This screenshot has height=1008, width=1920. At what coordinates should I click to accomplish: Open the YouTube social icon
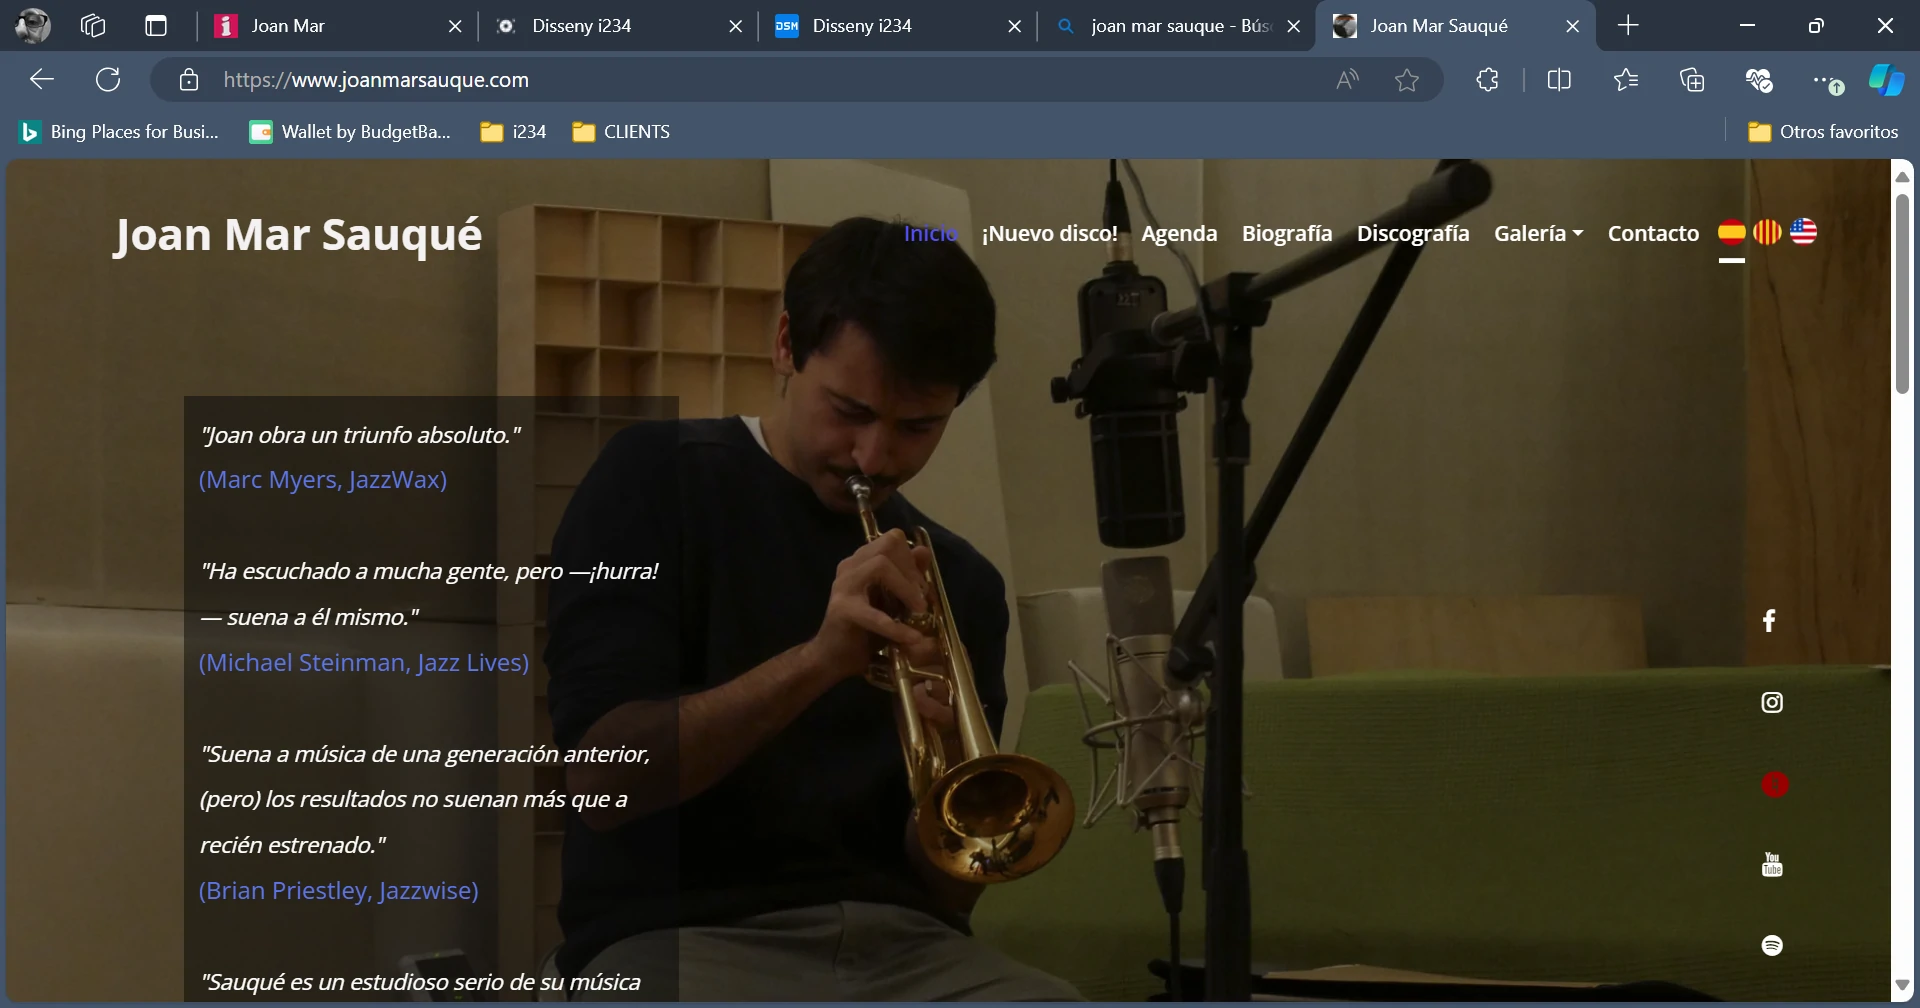click(x=1772, y=865)
